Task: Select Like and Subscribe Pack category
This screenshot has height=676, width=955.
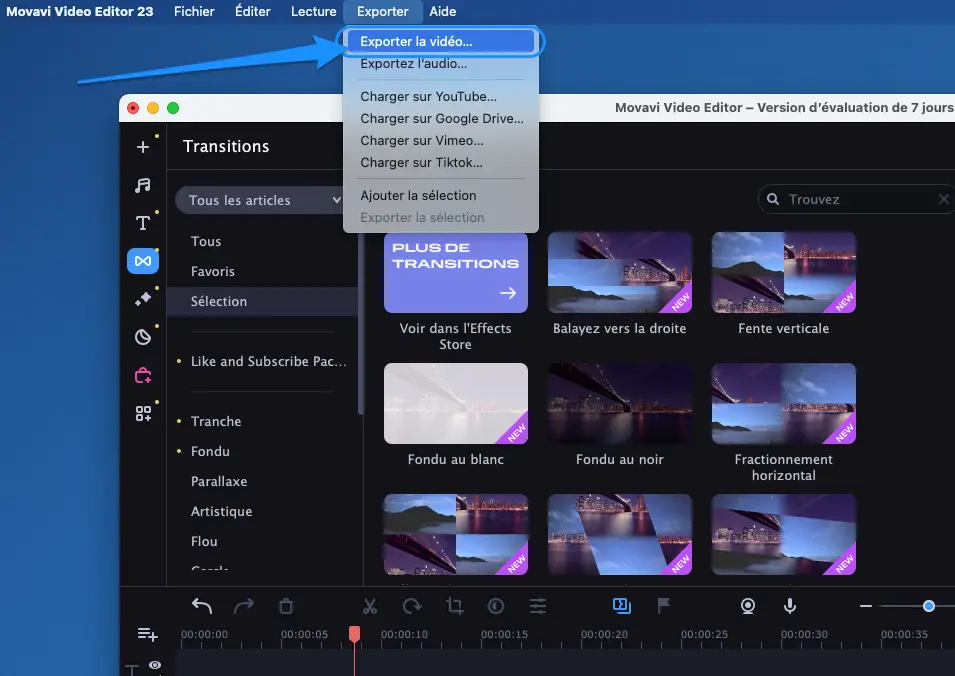Action: tap(262, 361)
